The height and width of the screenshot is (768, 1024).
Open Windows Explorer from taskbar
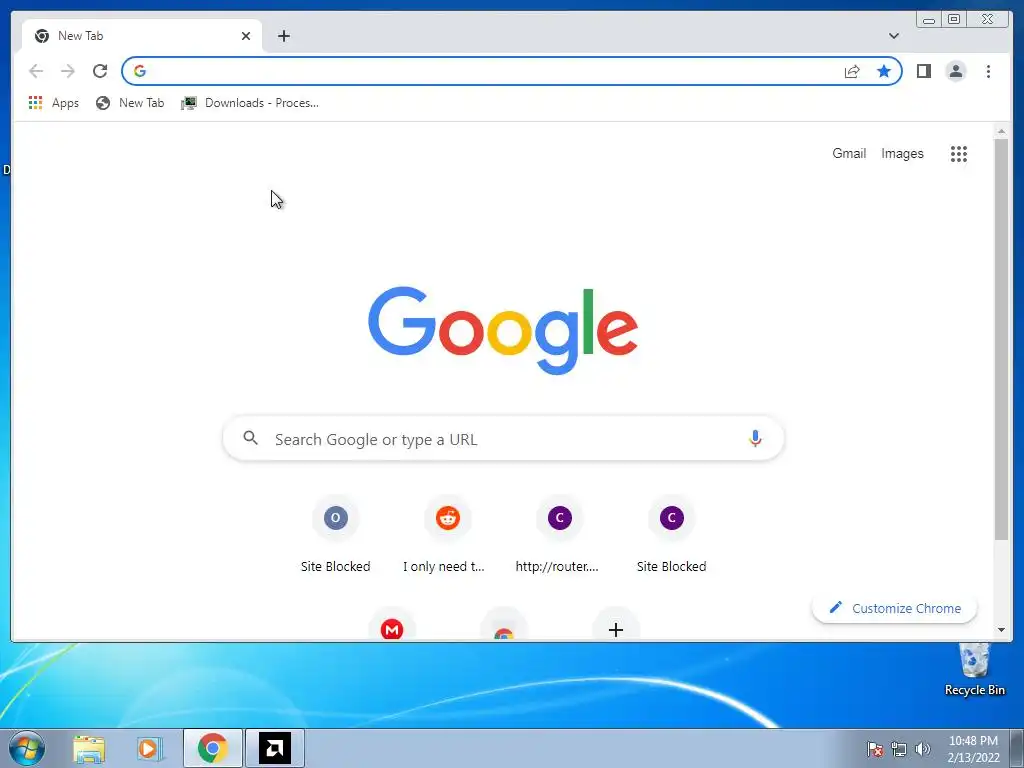[89, 748]
